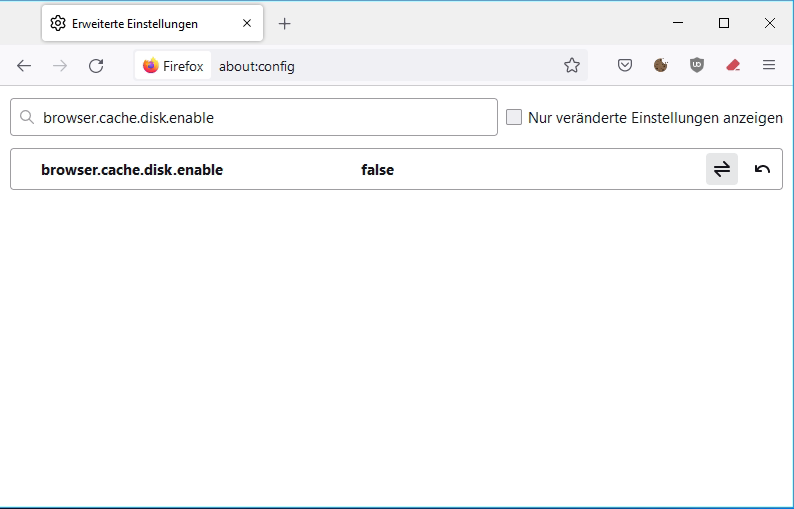Close the Firefox window
This screenshot has height=509, width=794.
(770, 23)
